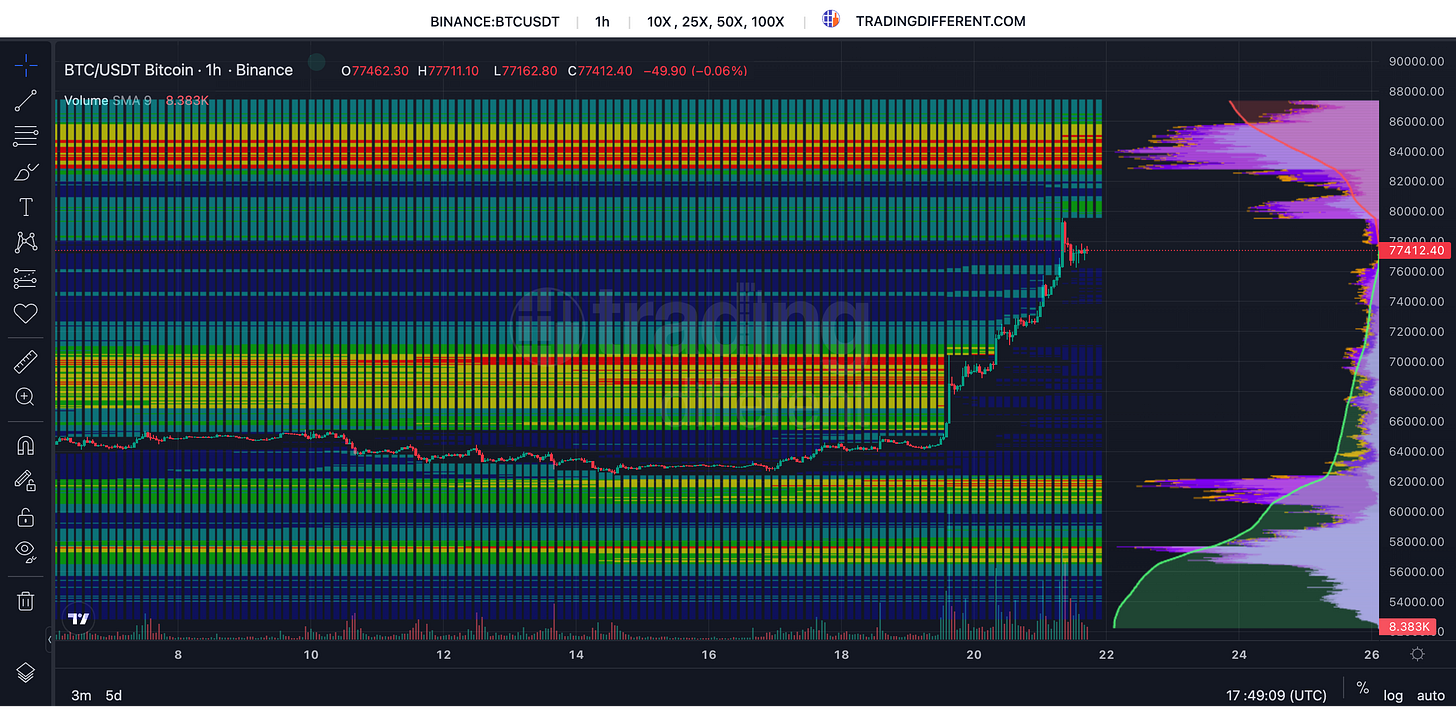Click the BINANCE:BTCUSDT symbol header
Screen dimensions: 1456x710
(494, 21)
